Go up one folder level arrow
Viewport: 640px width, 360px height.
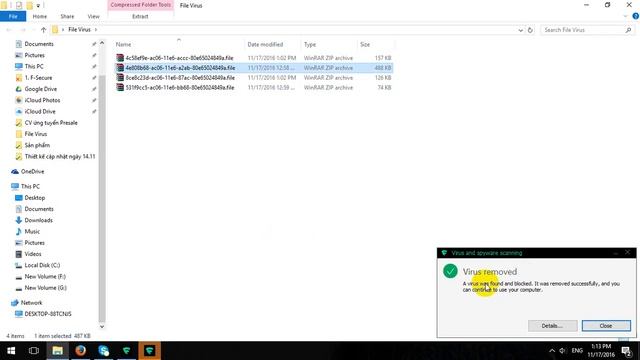[x=44, y=30]
